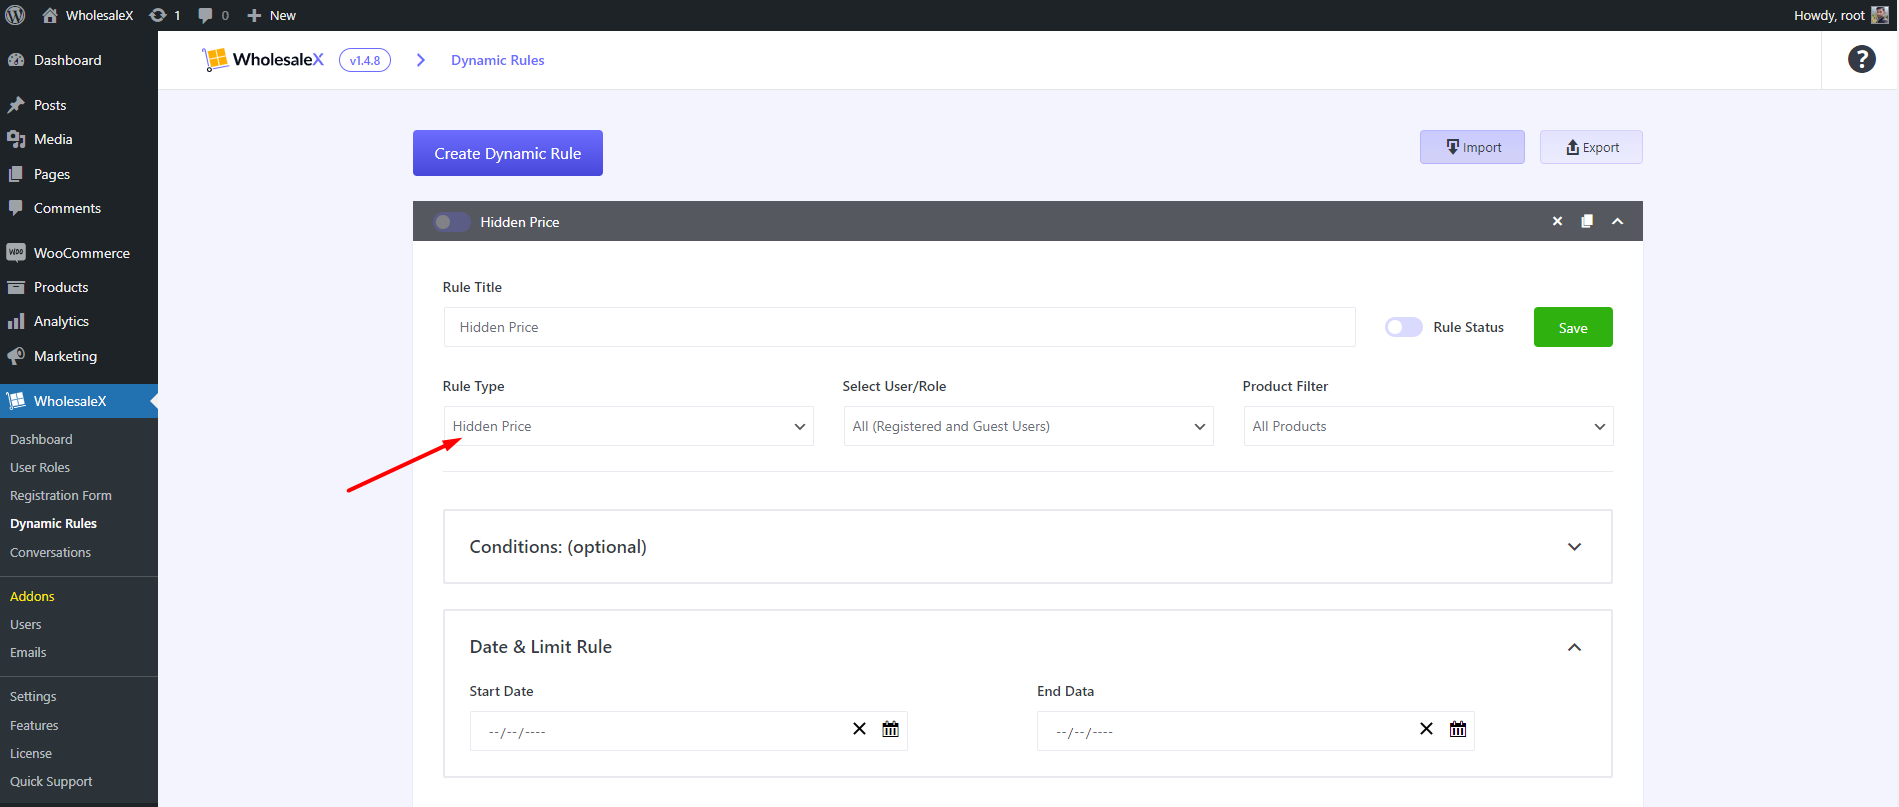Image resolution: width=1899 pixels, height=807 pixels.
Task: Open the New content menu
Action: point(271,15)
